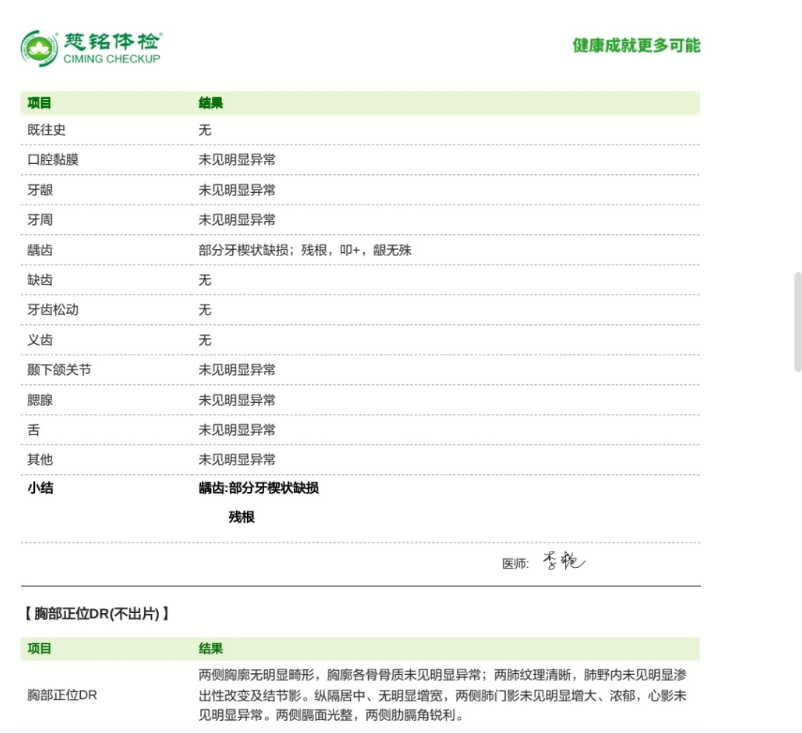Click the 颞下颌关节 item label
The width and height of the screenshot is (802, 734).
tap(59, 370)
